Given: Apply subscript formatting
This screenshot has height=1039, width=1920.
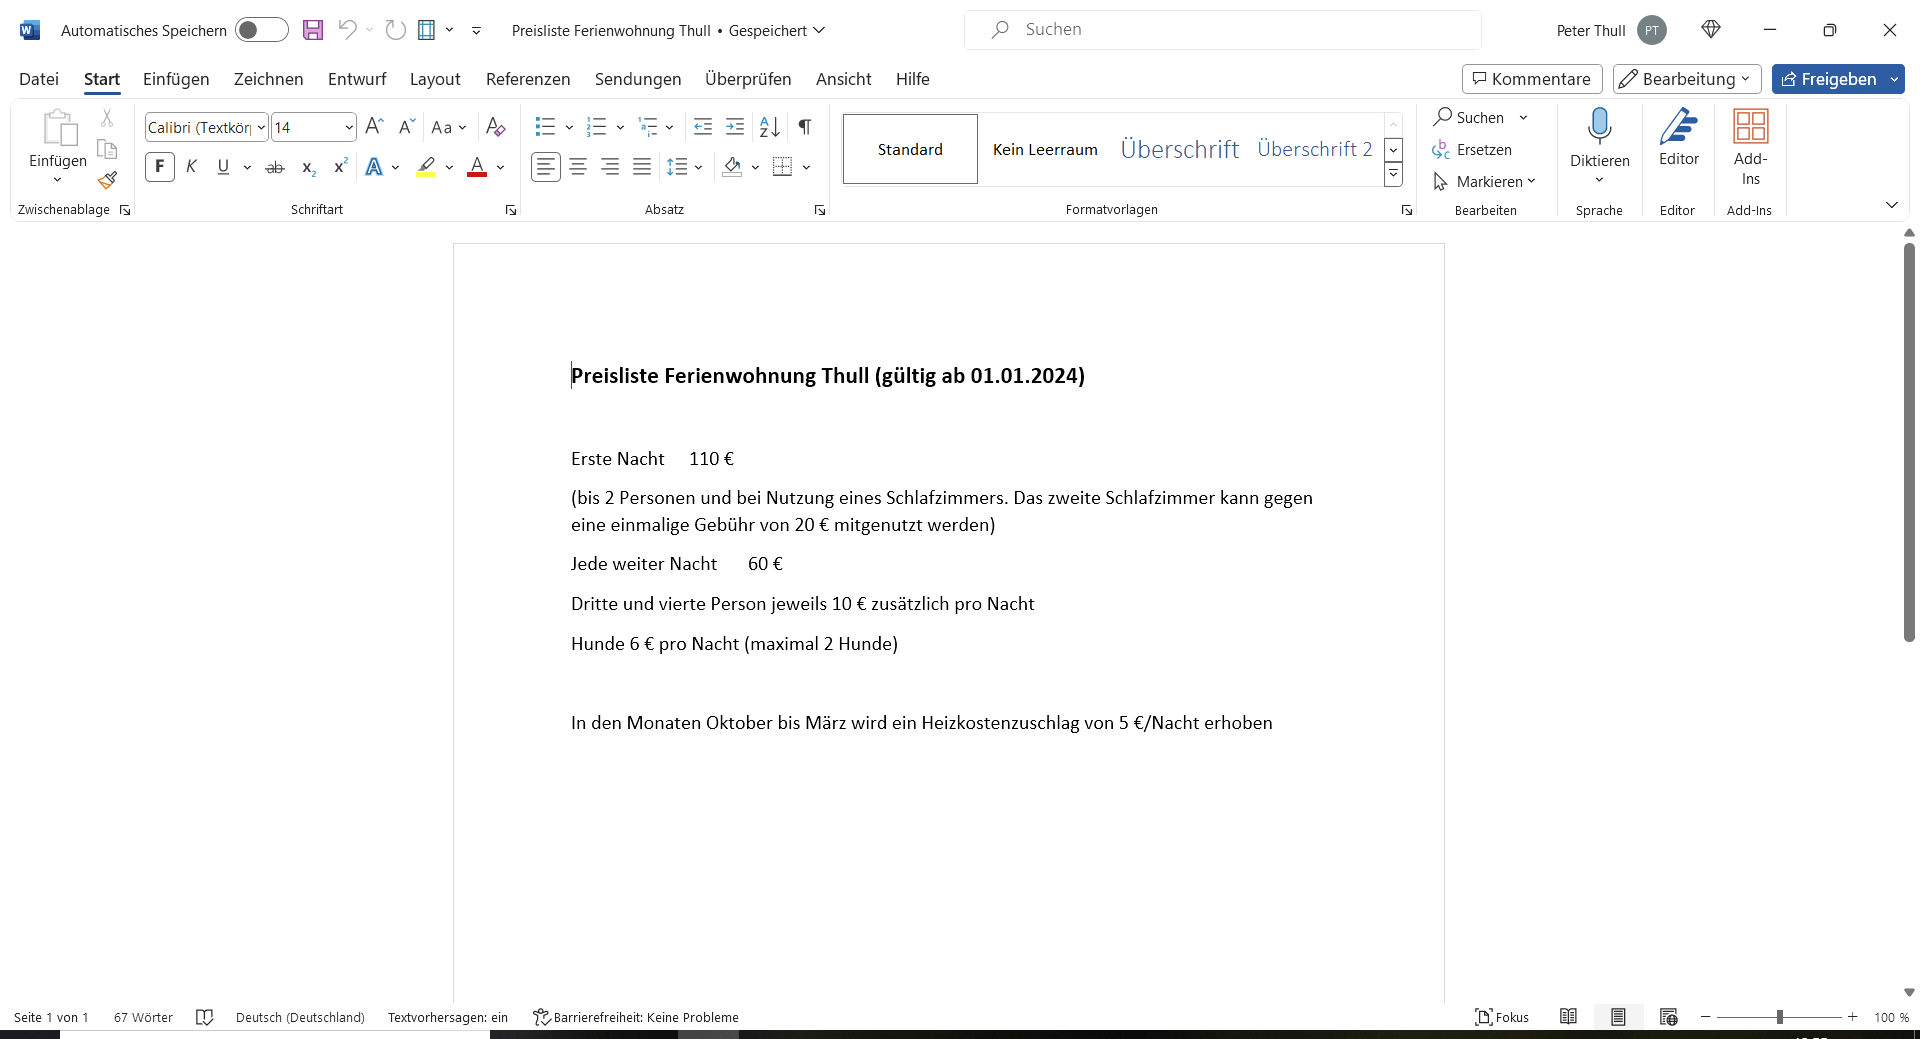Looking at the screenshot, I should (309, 167).
